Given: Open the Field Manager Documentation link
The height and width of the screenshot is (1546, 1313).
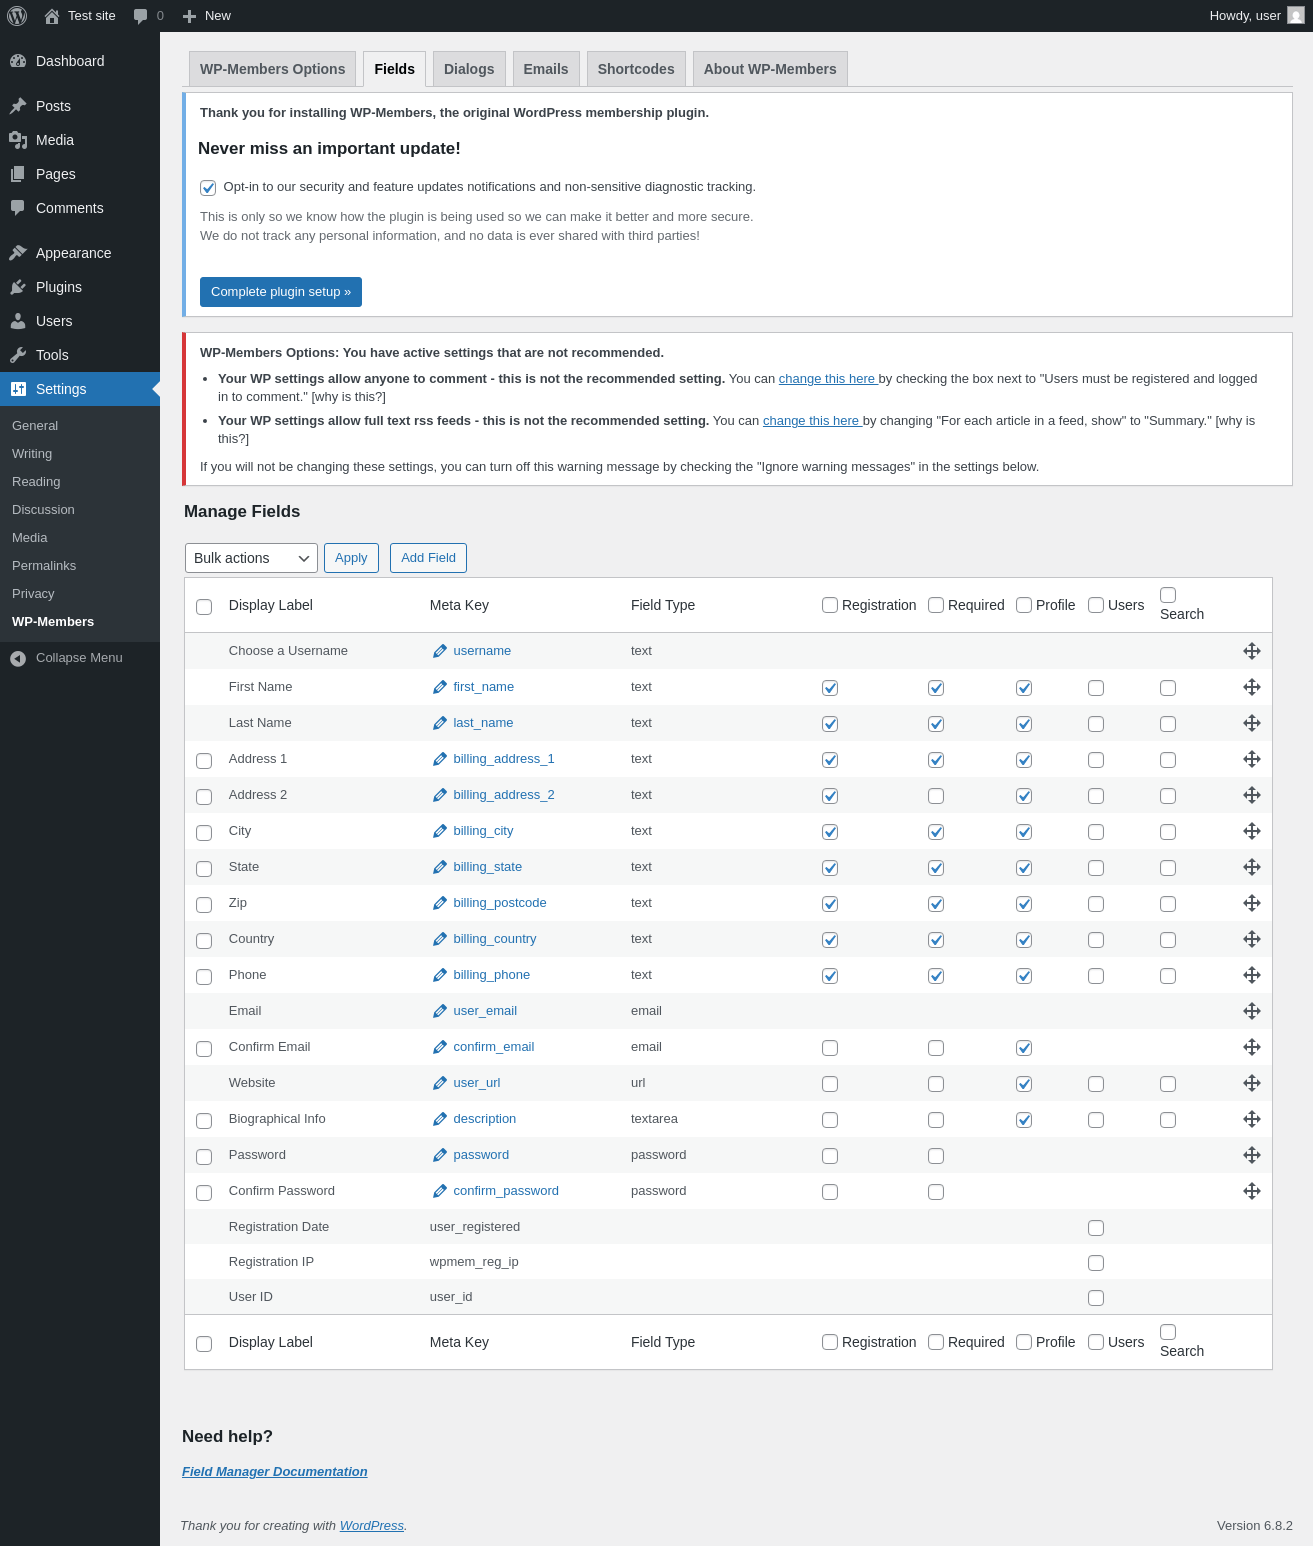Looking at the screenshot, I should [x=275, y=1472].
